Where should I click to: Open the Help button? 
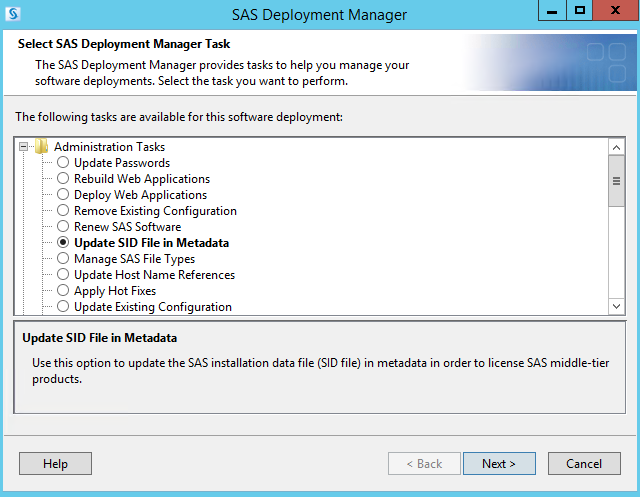coord(56,463)
